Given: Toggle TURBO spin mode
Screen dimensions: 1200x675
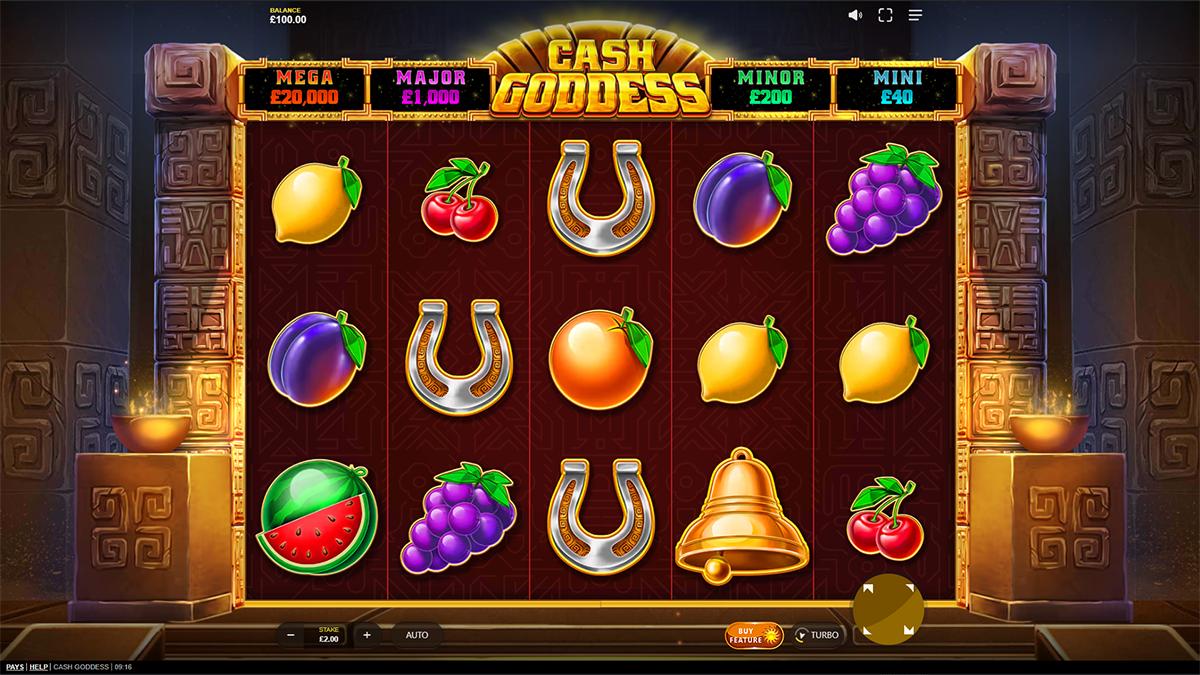Looking at the screenshot, I should [818, 635].
